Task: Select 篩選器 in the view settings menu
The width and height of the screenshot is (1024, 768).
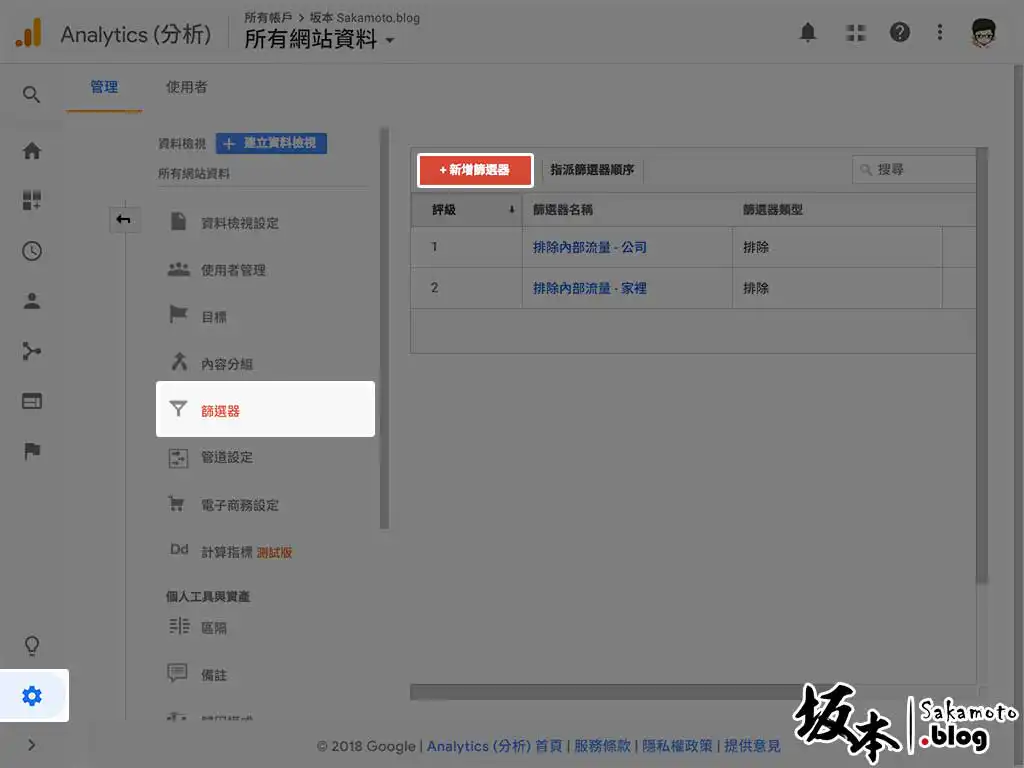Action: click(x=221, y=410)
